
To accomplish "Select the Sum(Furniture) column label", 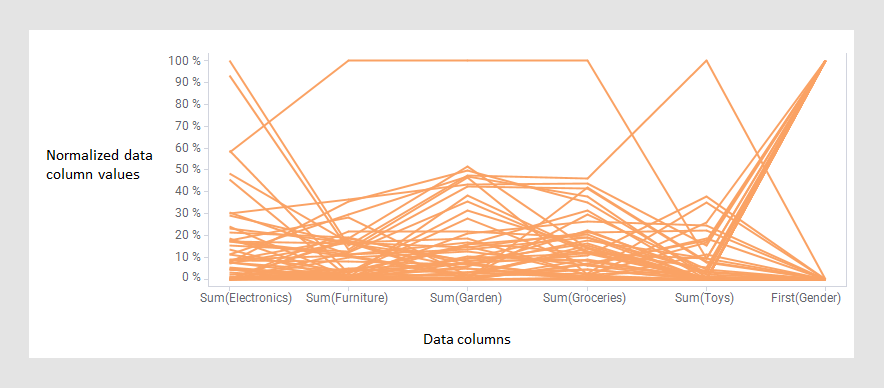I will pyautogui.click(x=347, y=298).
